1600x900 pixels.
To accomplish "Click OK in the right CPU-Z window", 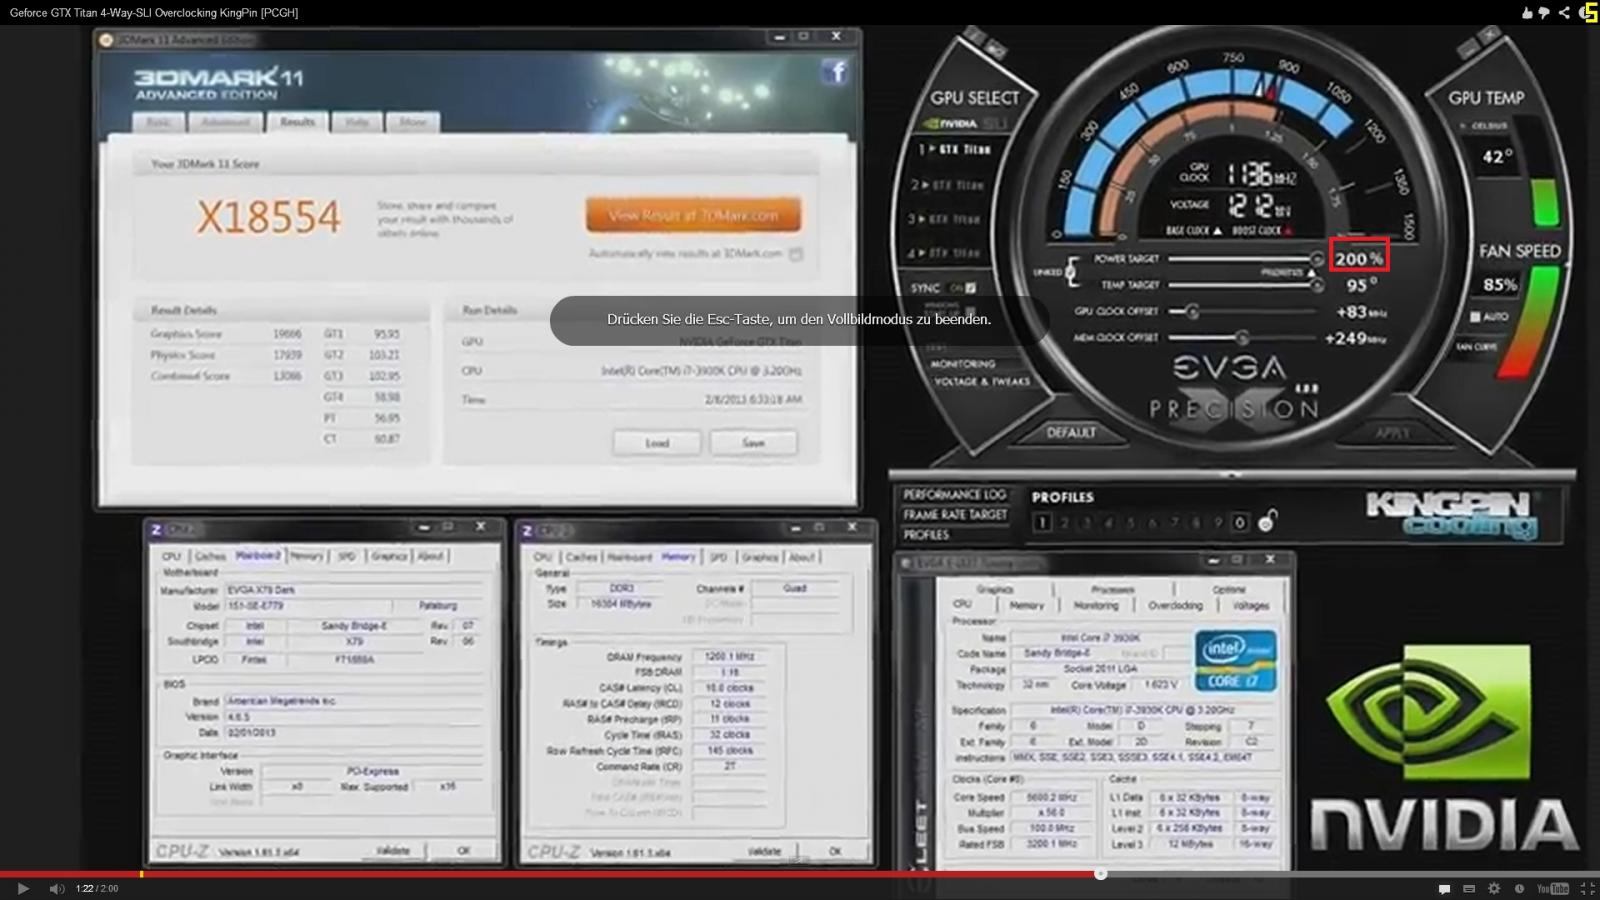I will coord(835,852).
